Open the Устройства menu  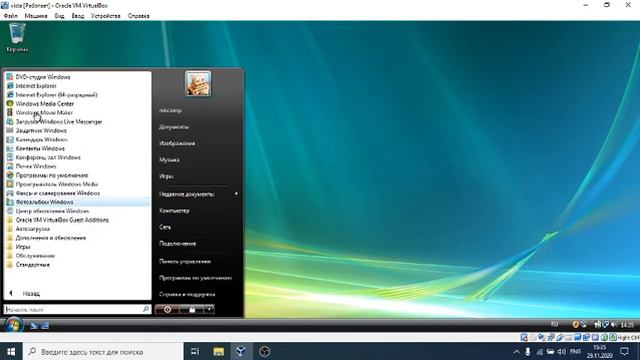[106, 16]
